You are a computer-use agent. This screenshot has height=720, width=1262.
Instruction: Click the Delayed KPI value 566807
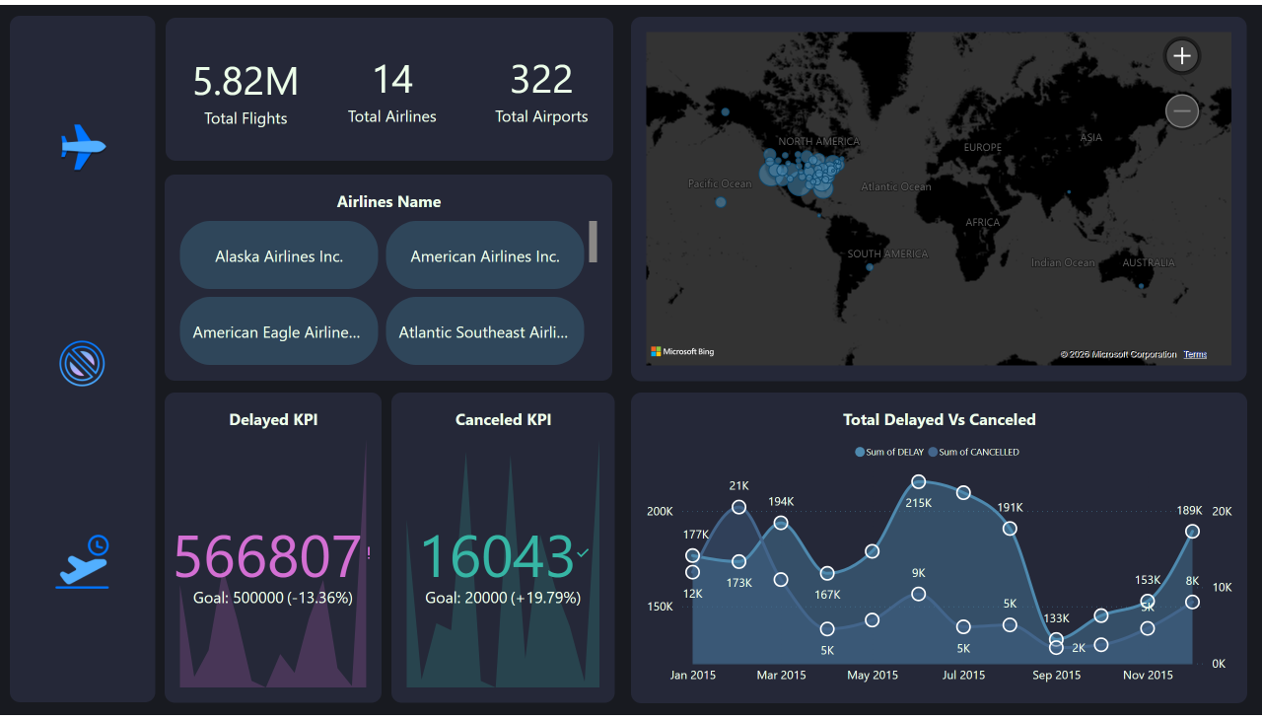(267, 557)
